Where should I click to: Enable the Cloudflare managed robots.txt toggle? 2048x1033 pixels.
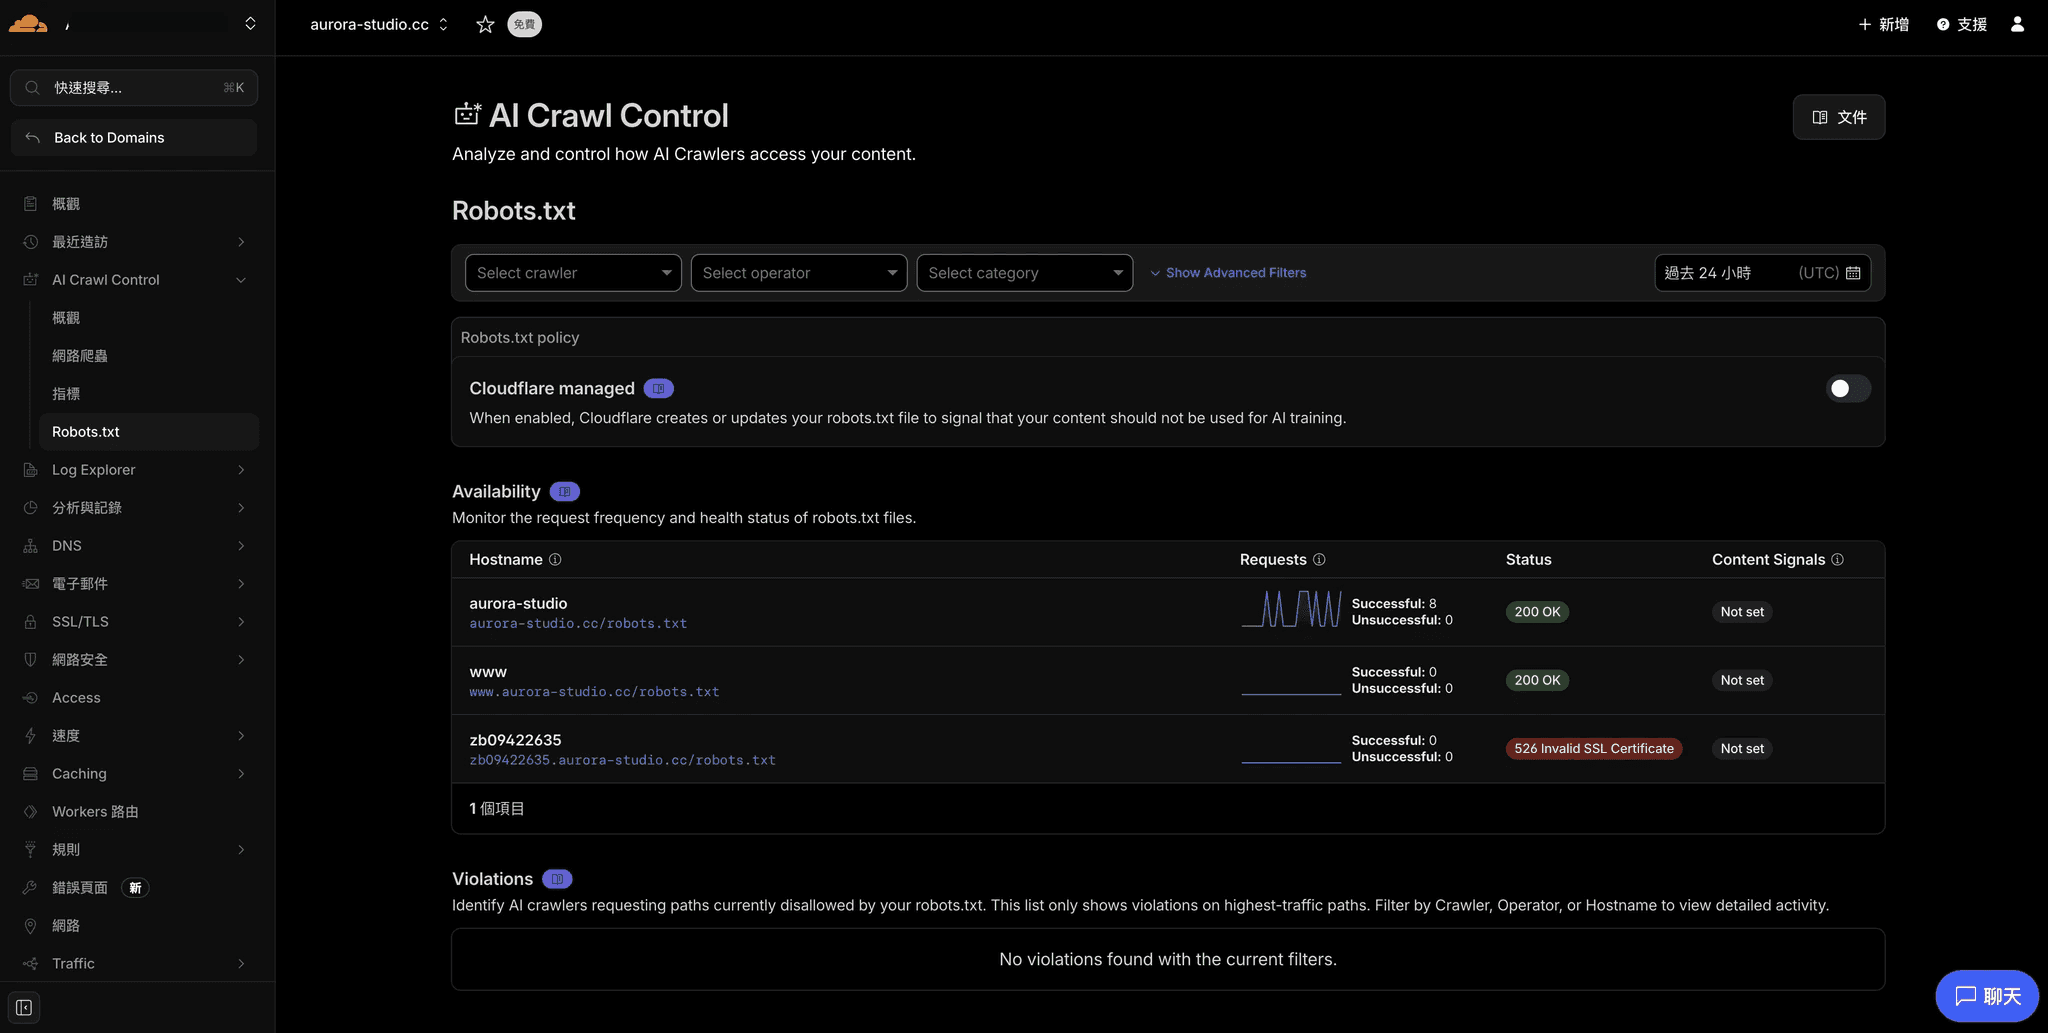tap(1847, 388)
